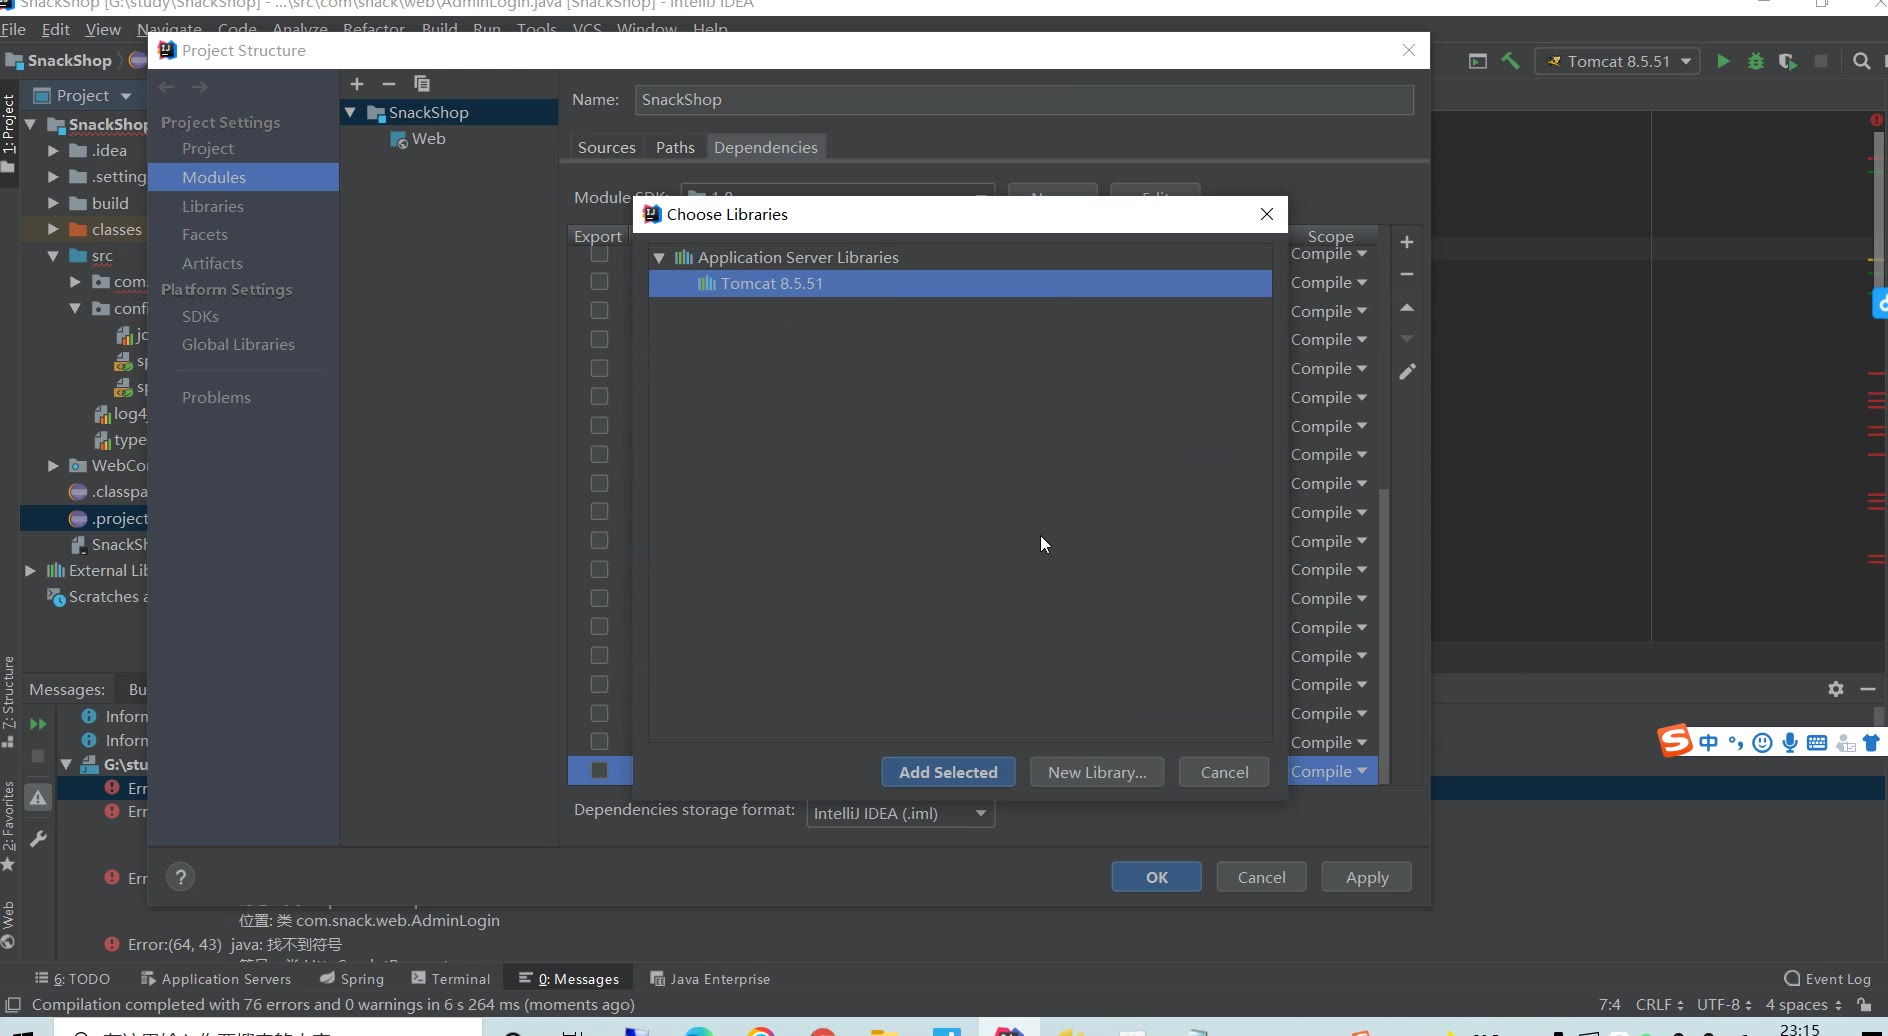Viewport: 1888px width, 1036px height.
Task: Collapse Application Server Libraries tree
Action: tap(659, 258)
